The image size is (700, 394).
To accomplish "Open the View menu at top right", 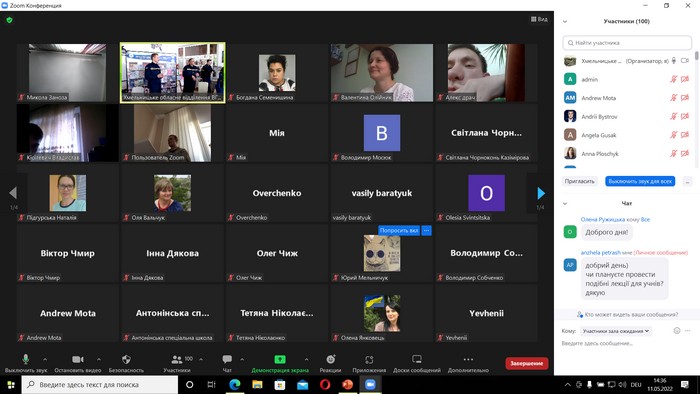I will pos(539,19).
